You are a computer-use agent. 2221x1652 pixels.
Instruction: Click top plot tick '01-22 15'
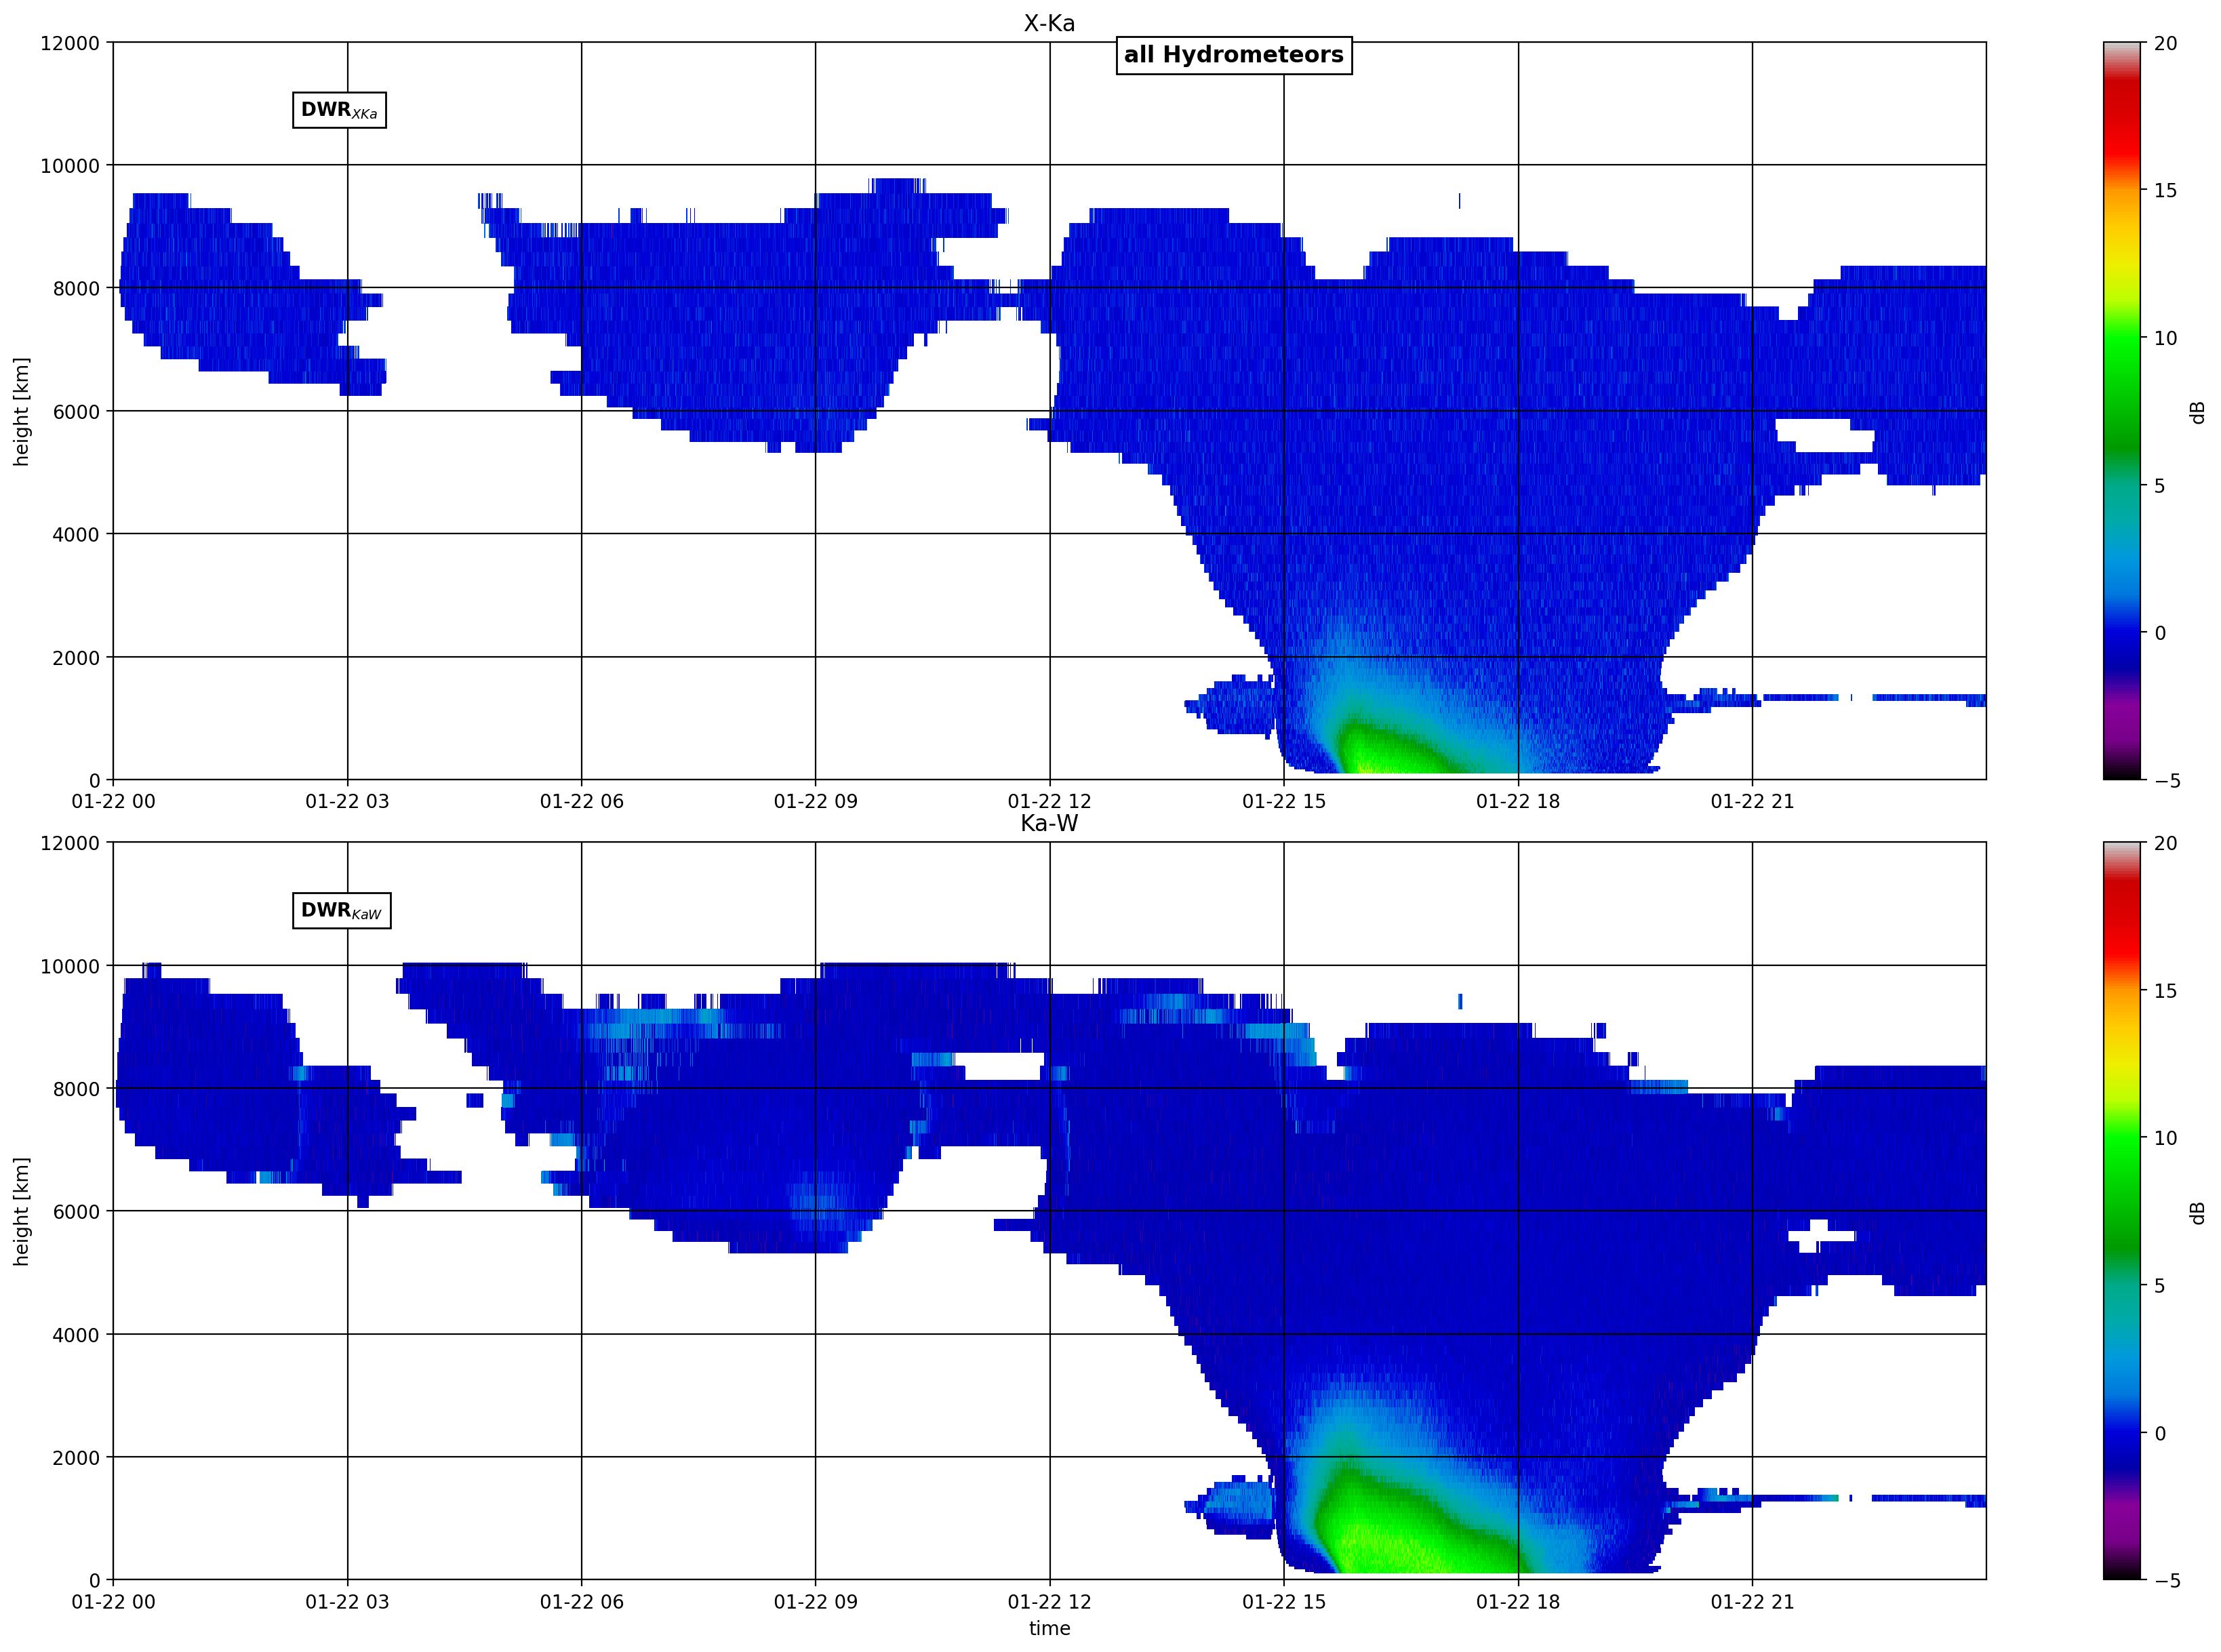[x=1284, y=801]
